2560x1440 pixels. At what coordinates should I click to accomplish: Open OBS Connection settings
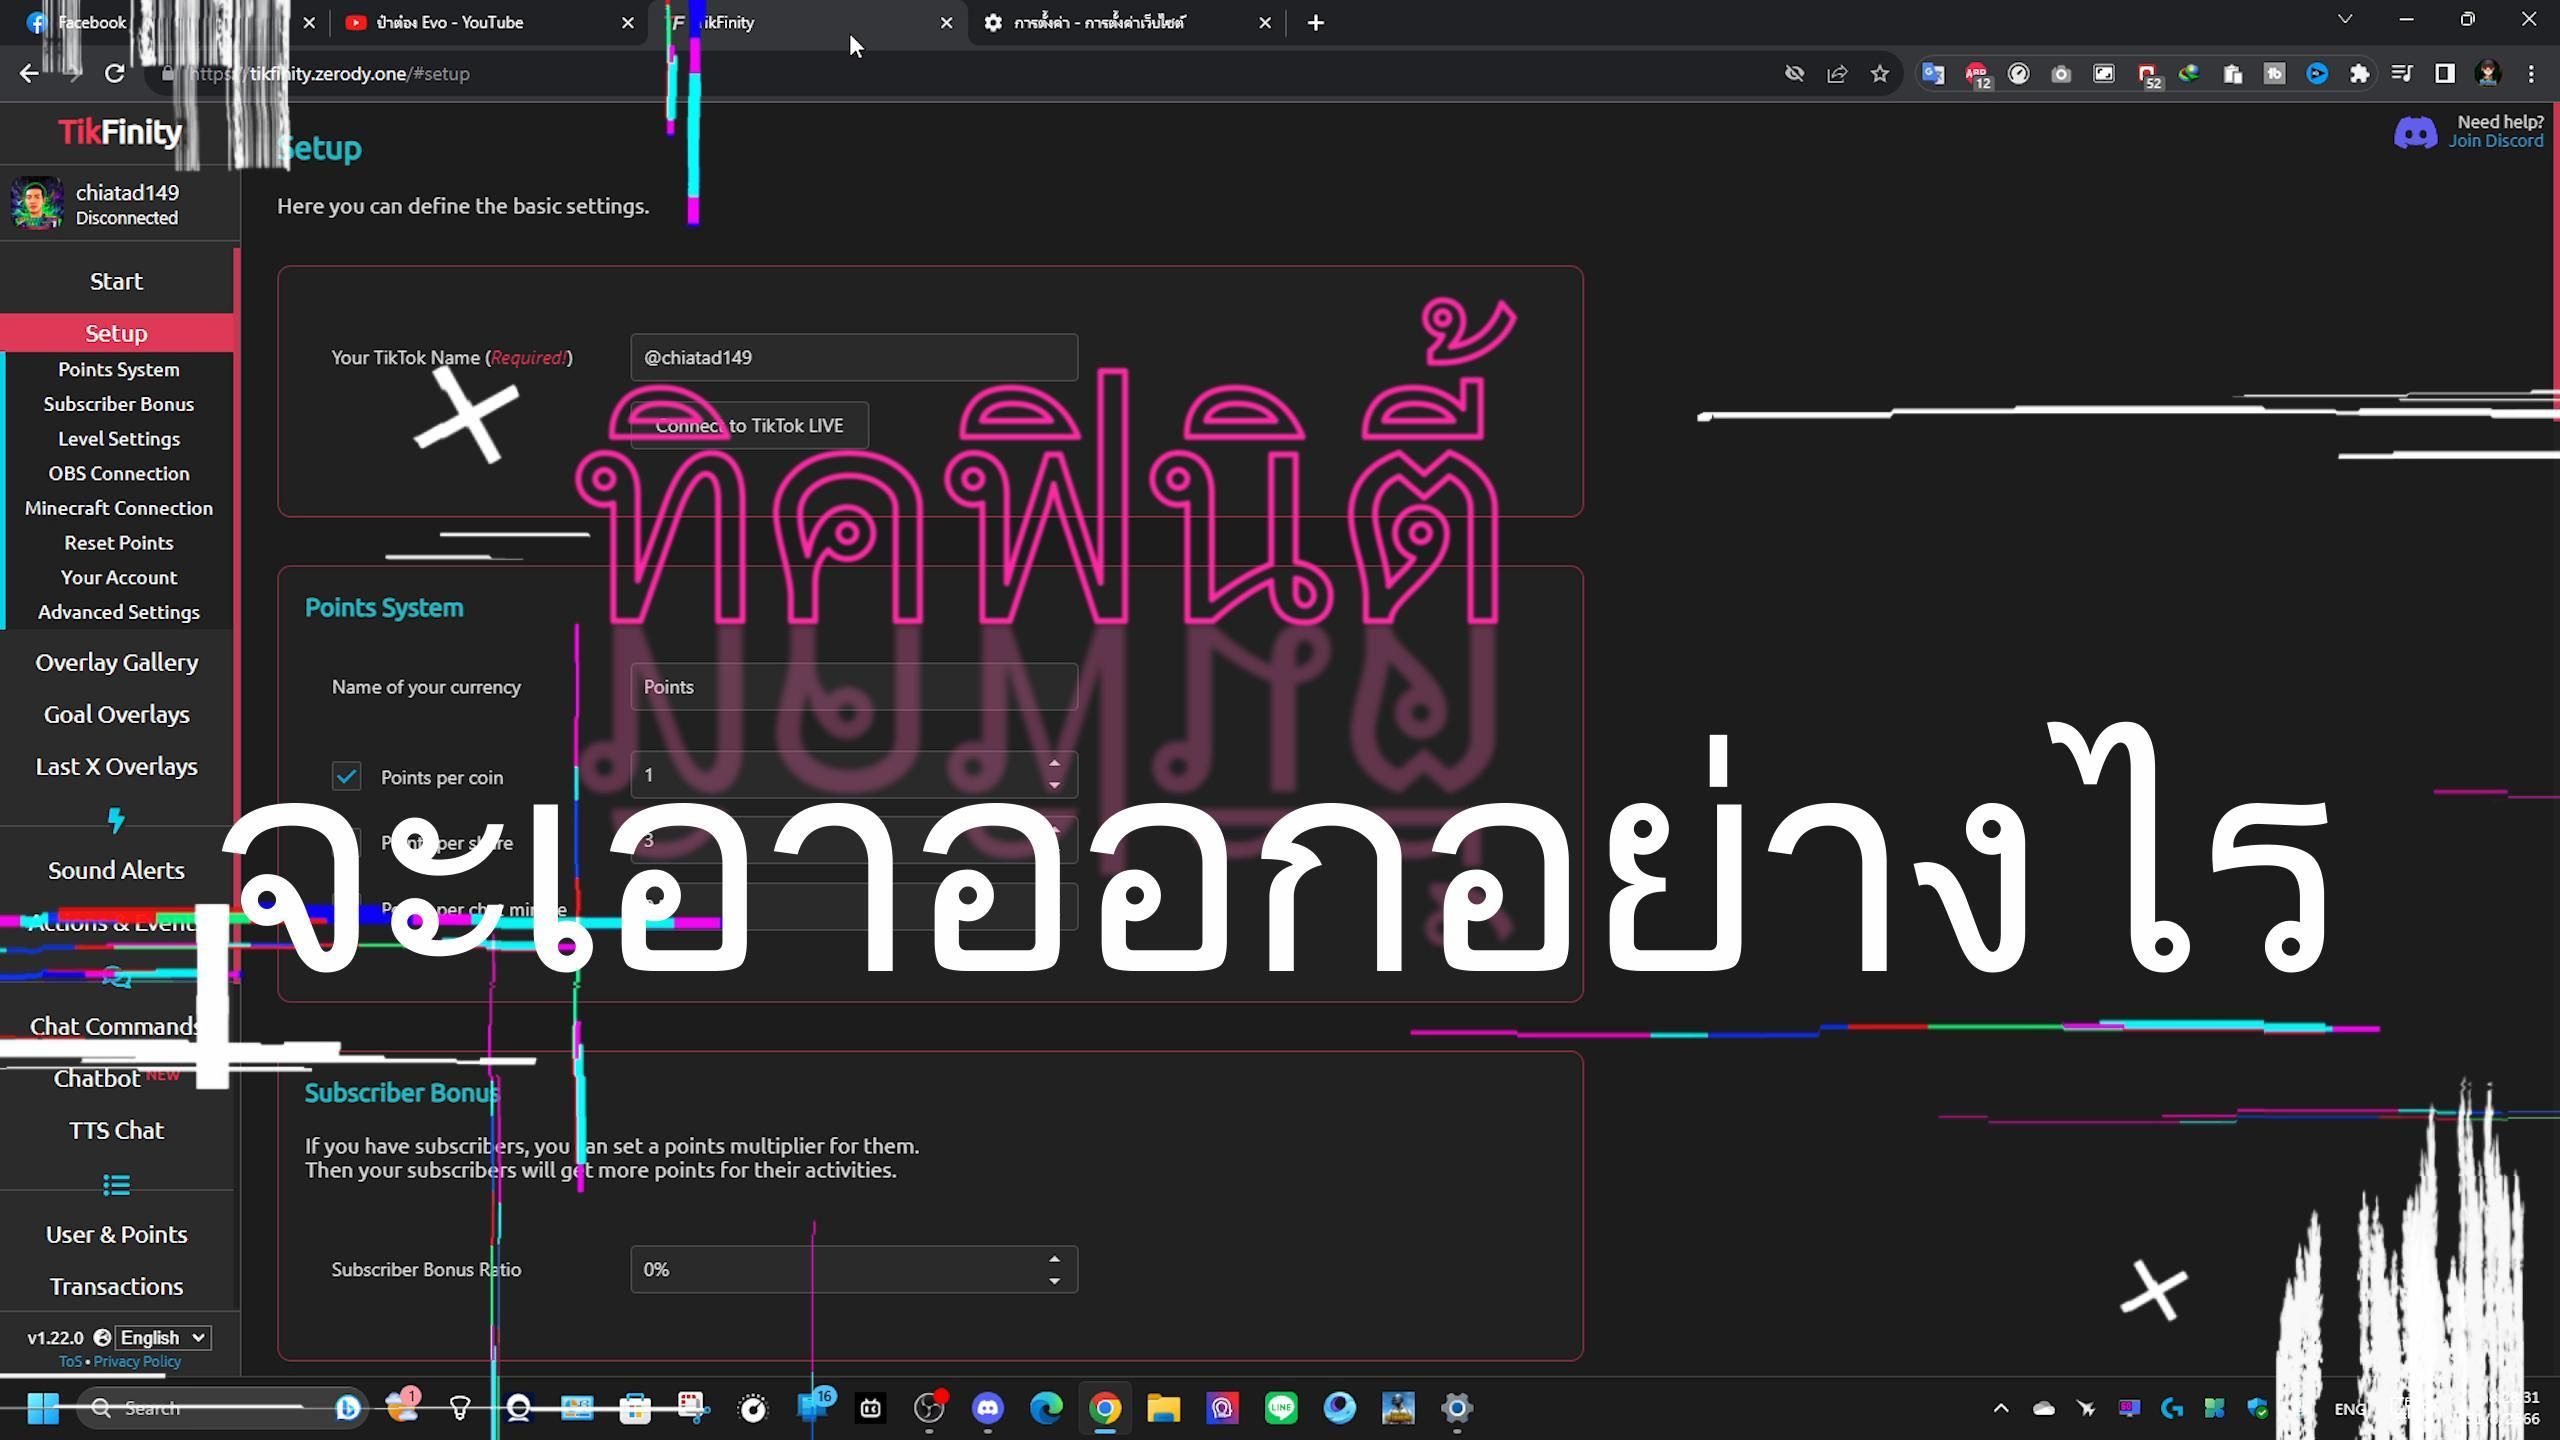coord(119,473)
